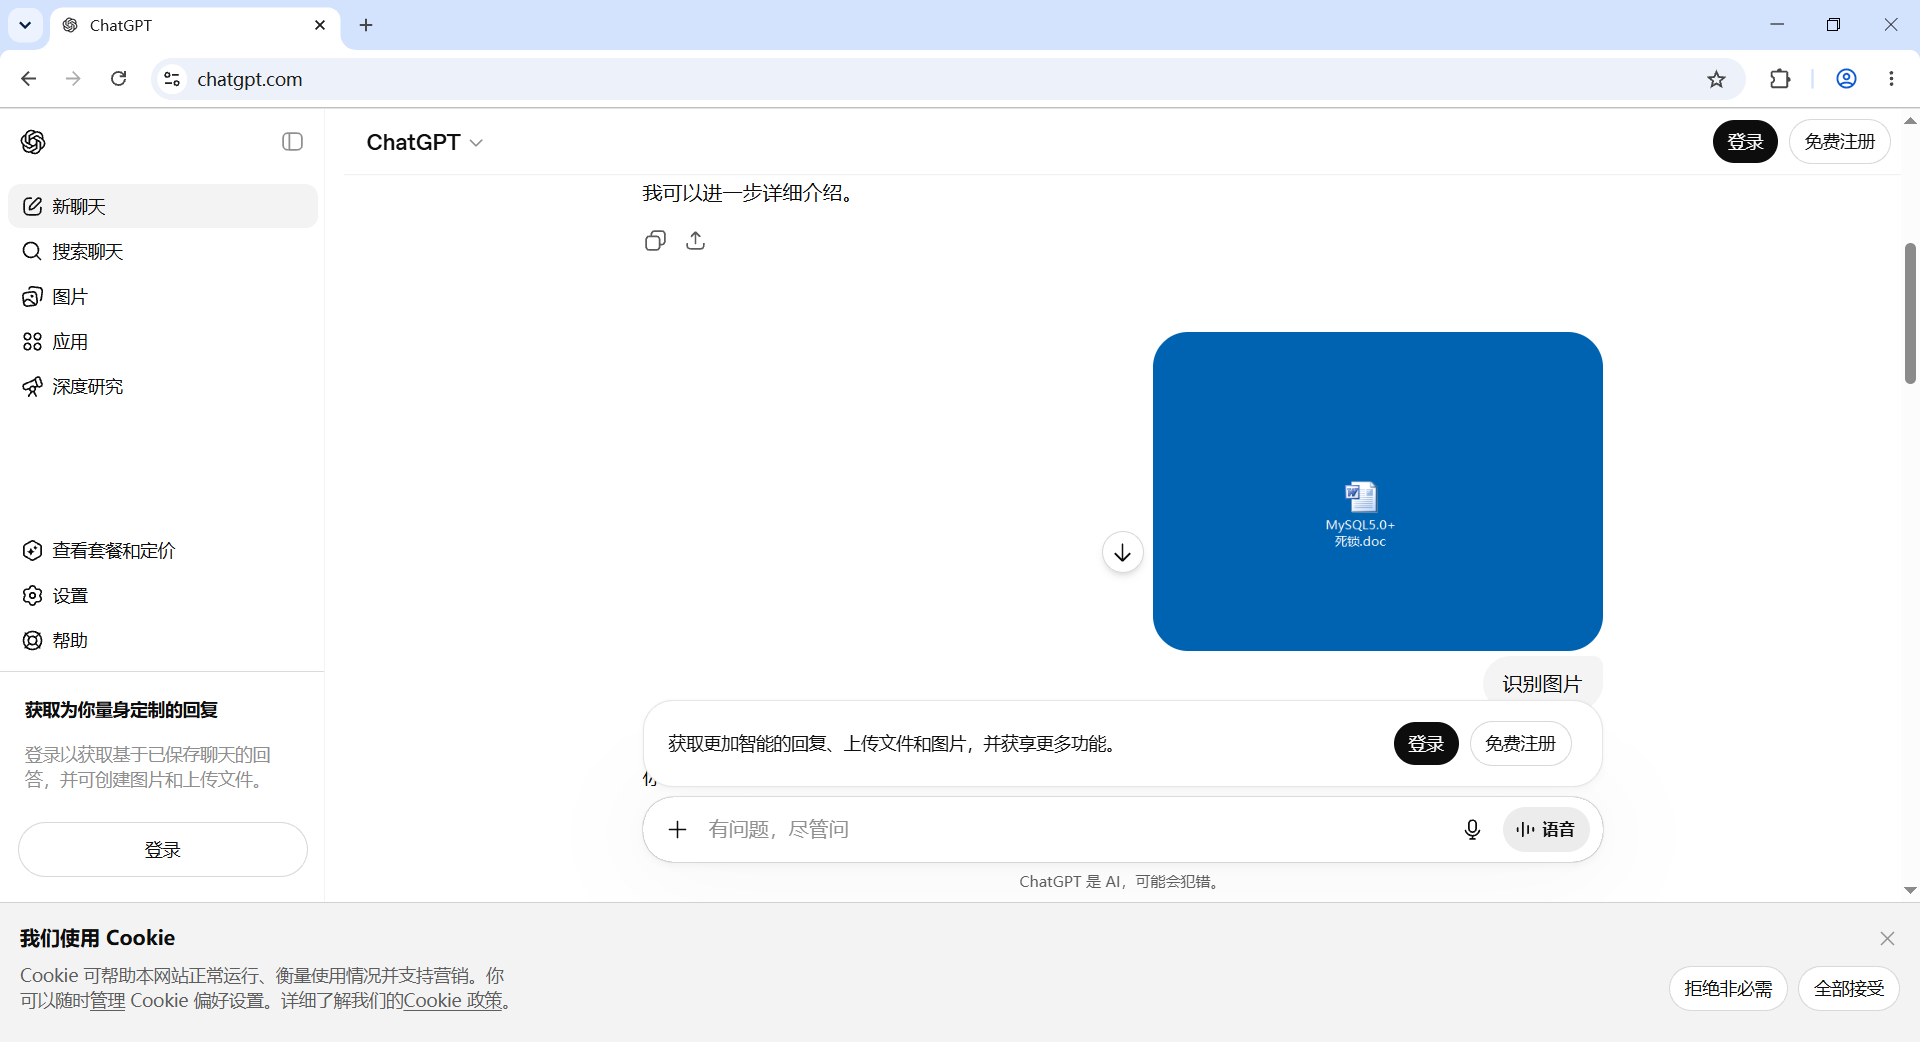The height and width of the screenshot is (1042, 1920).
Task: Share the response with the share icon
Action: (x=696, y=240)
